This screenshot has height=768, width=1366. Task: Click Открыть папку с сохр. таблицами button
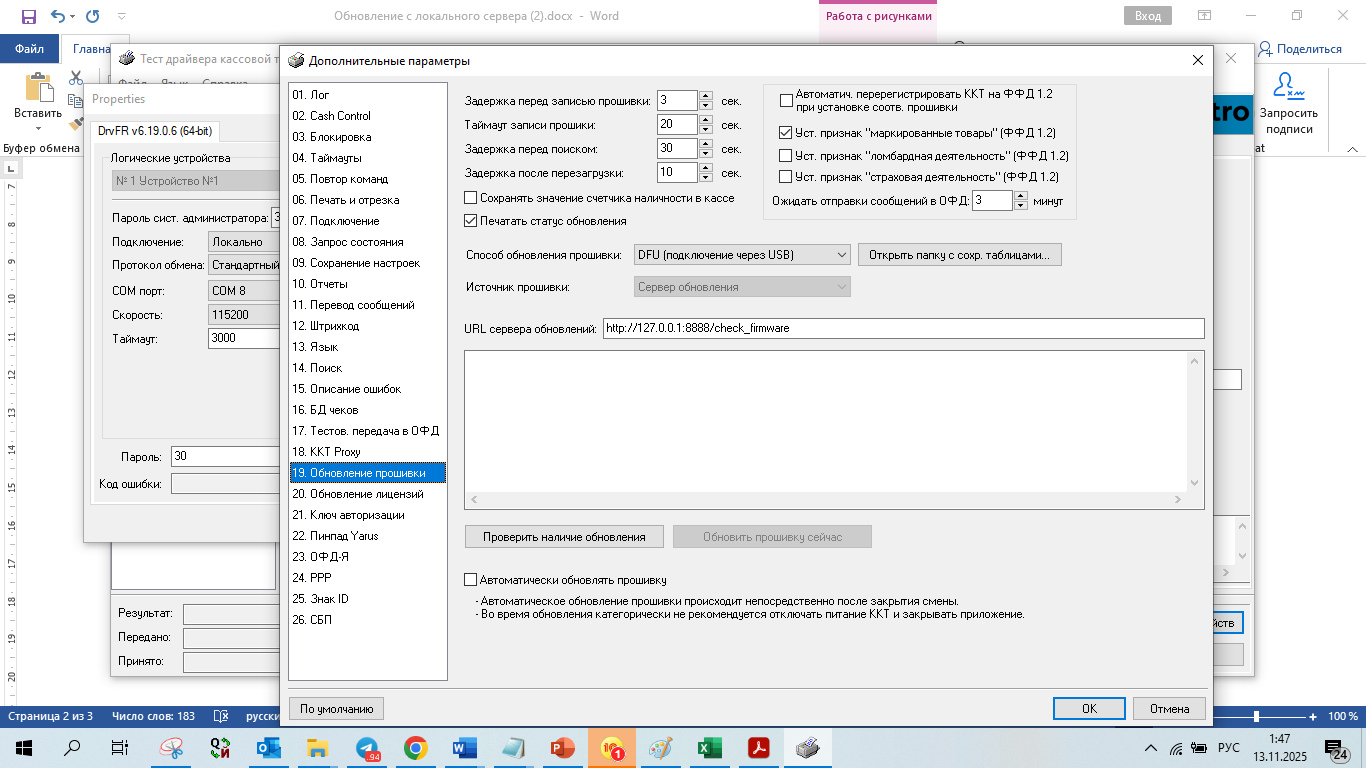pos(959,255)
